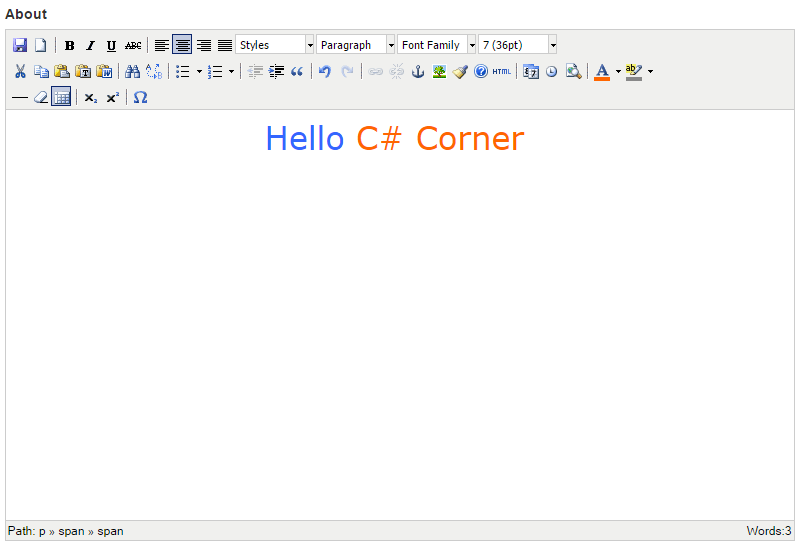Screen dimensions: 803x556
Task: Apply subscript formatting
Action: (91, 97)
